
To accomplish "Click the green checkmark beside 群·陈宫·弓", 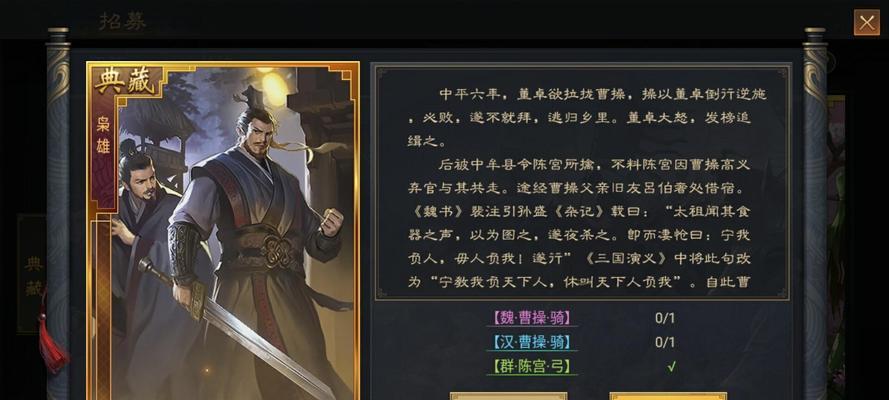I will tap(671, 367).
